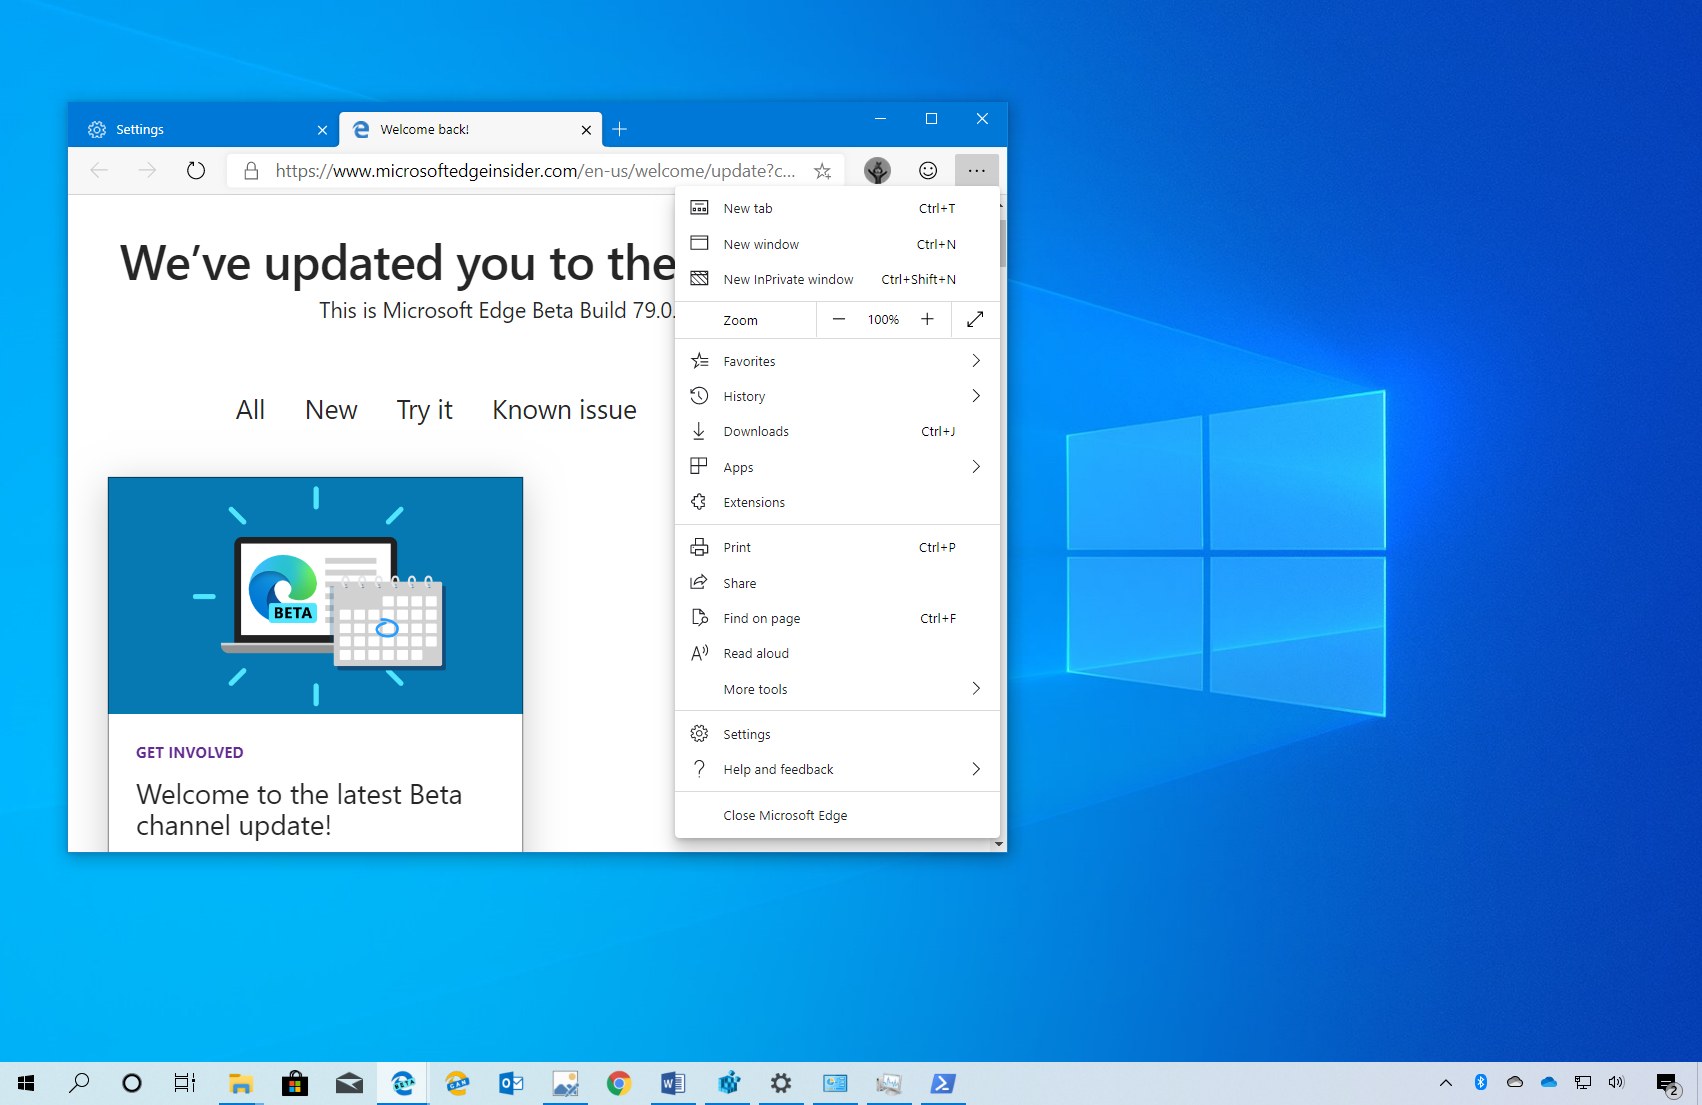
Task: Open PowerShell from the taskbar
Action: pyautogui.click(x=943, y=1083)
